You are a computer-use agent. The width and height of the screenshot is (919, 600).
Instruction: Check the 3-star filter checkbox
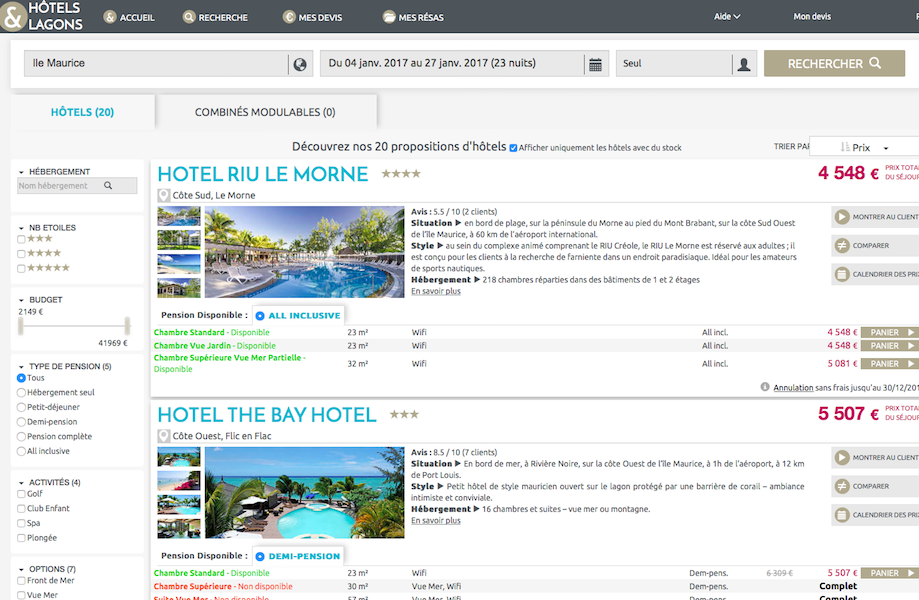point(21,239)
